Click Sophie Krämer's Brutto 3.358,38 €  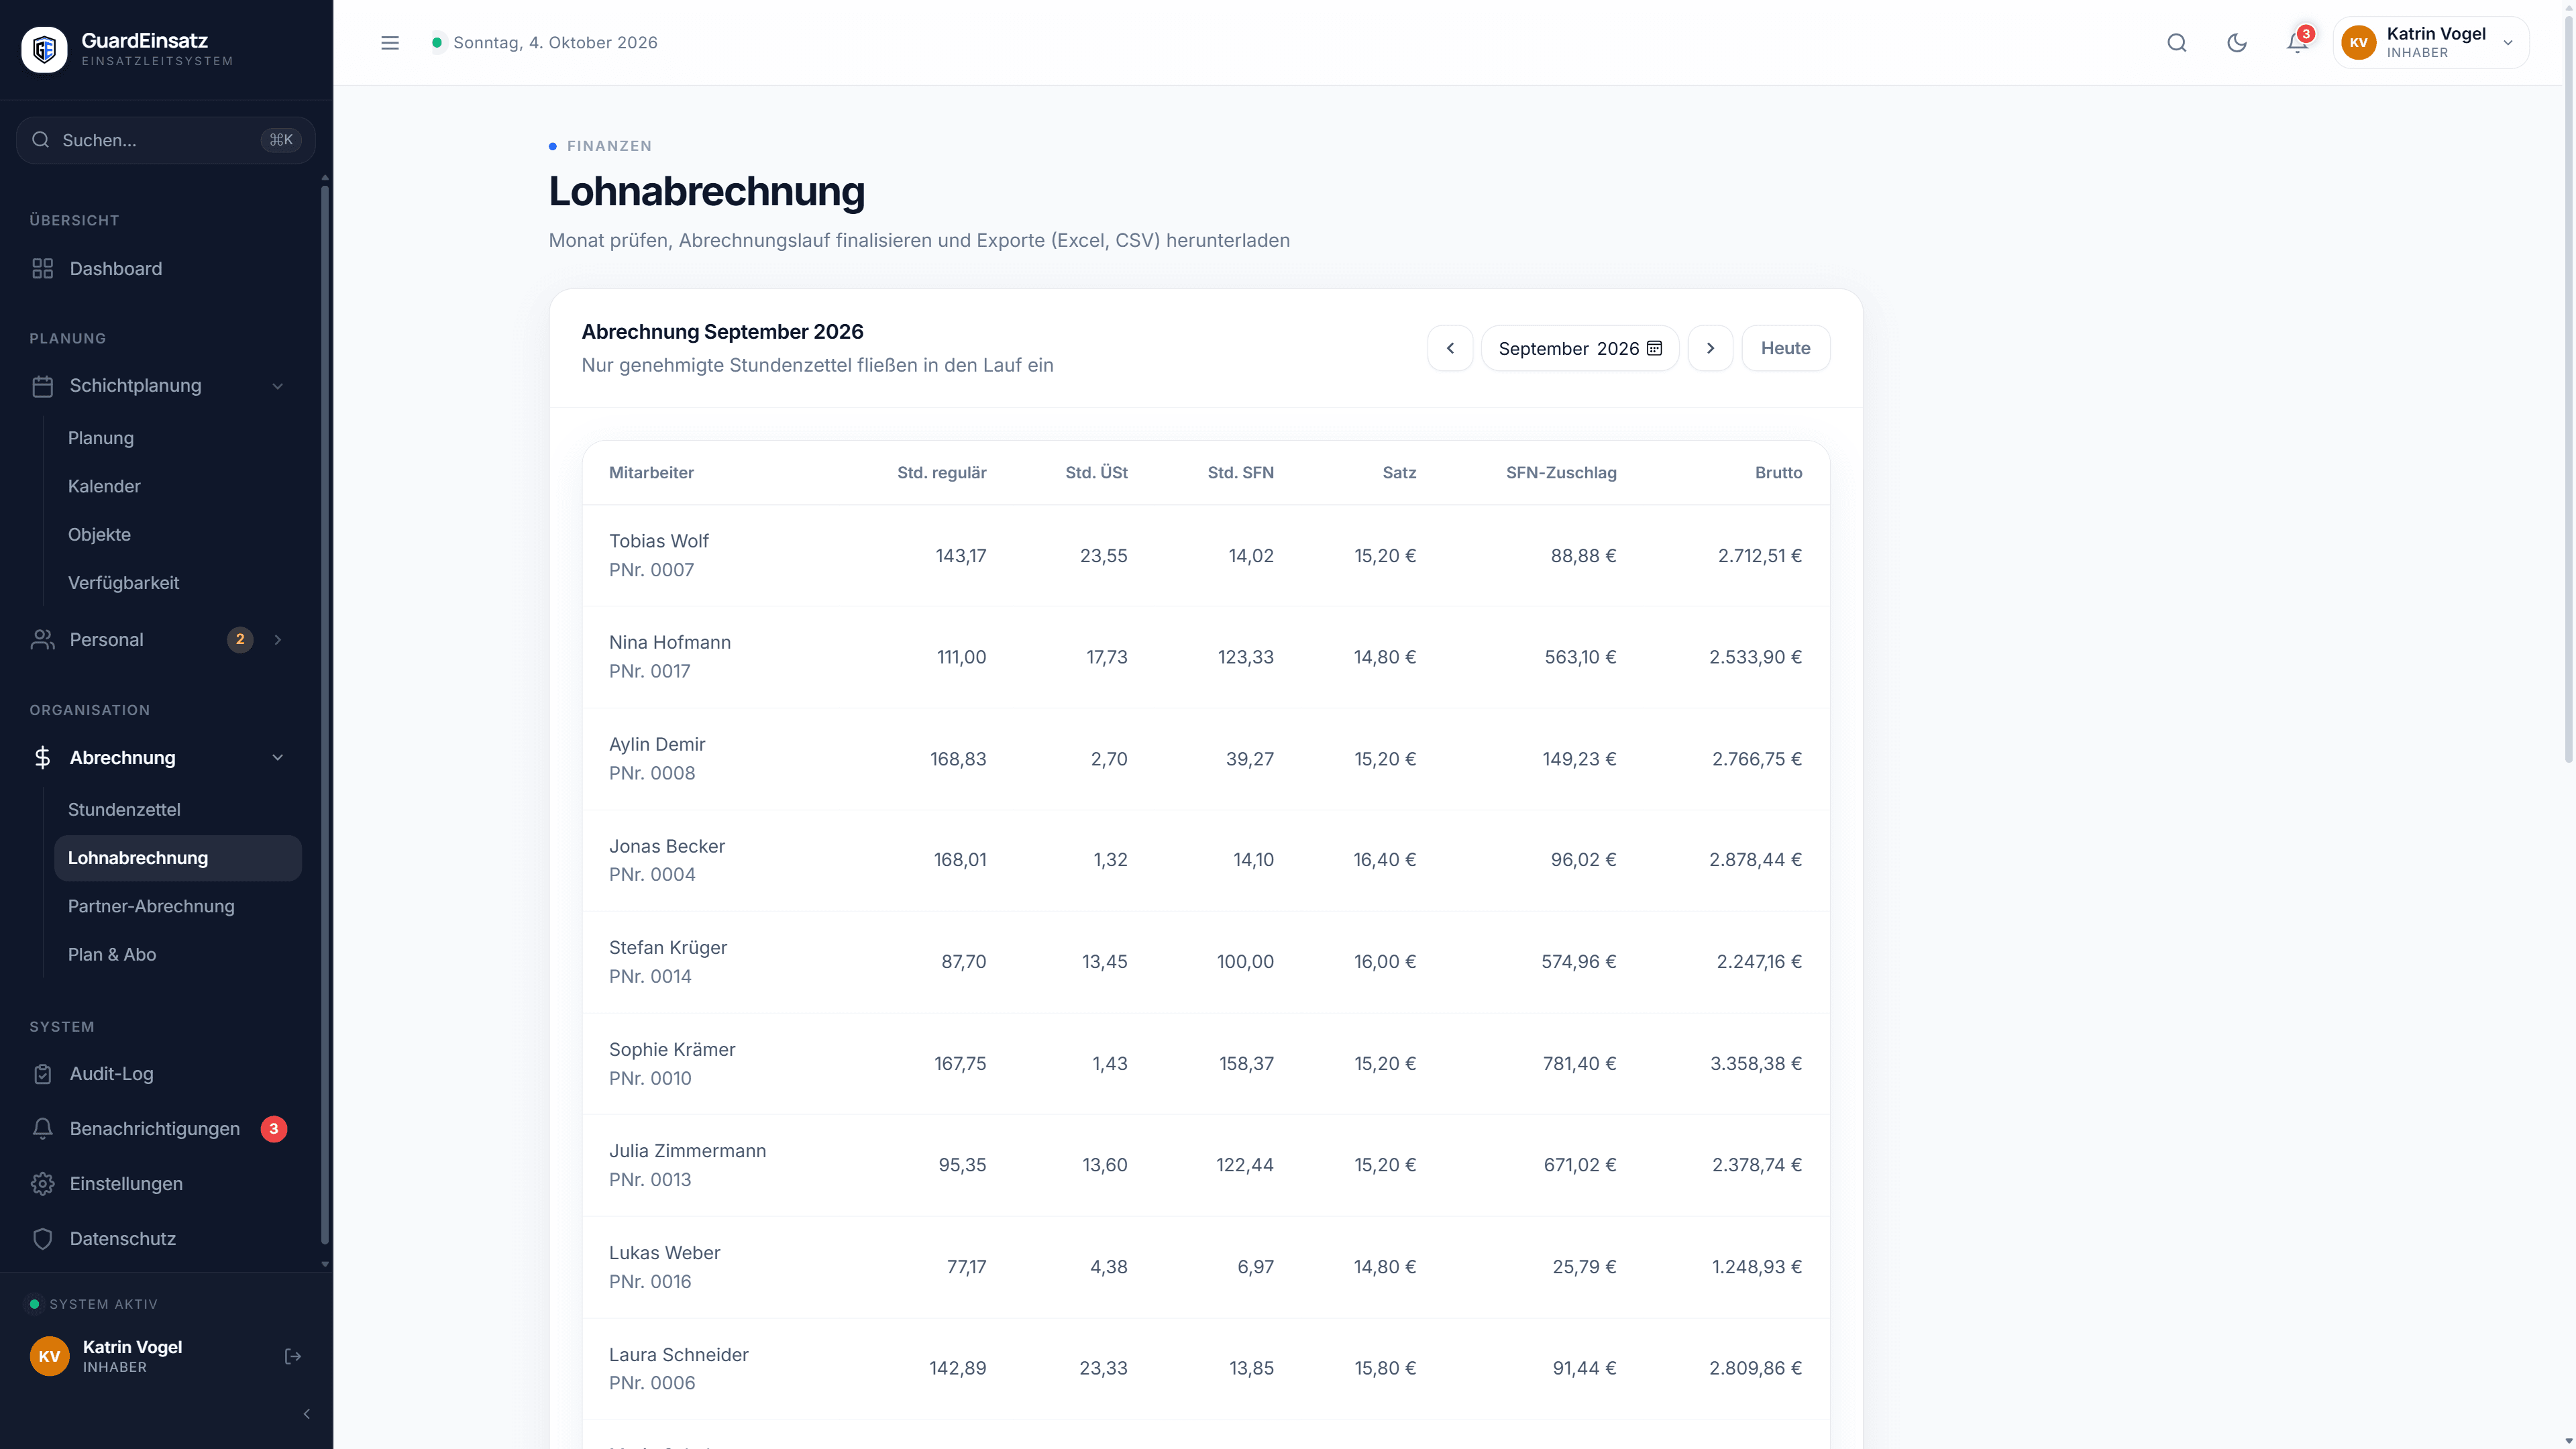point(1755,1064)
